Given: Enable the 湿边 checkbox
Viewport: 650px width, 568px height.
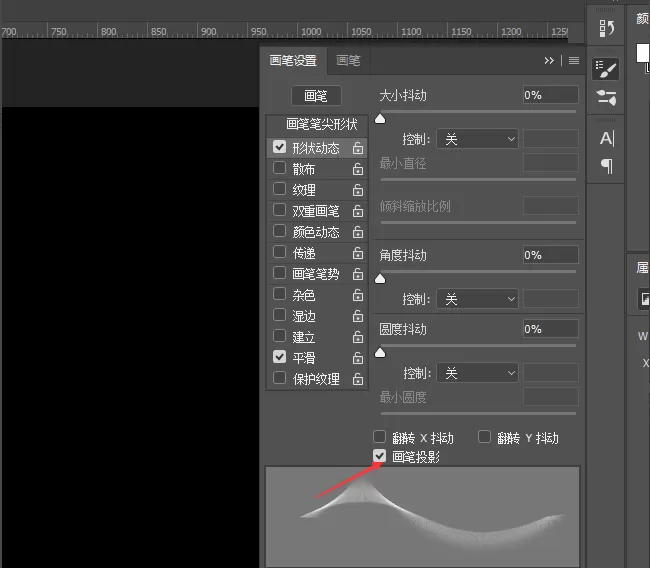Looking at the screenshot, I should click(279, 315).
